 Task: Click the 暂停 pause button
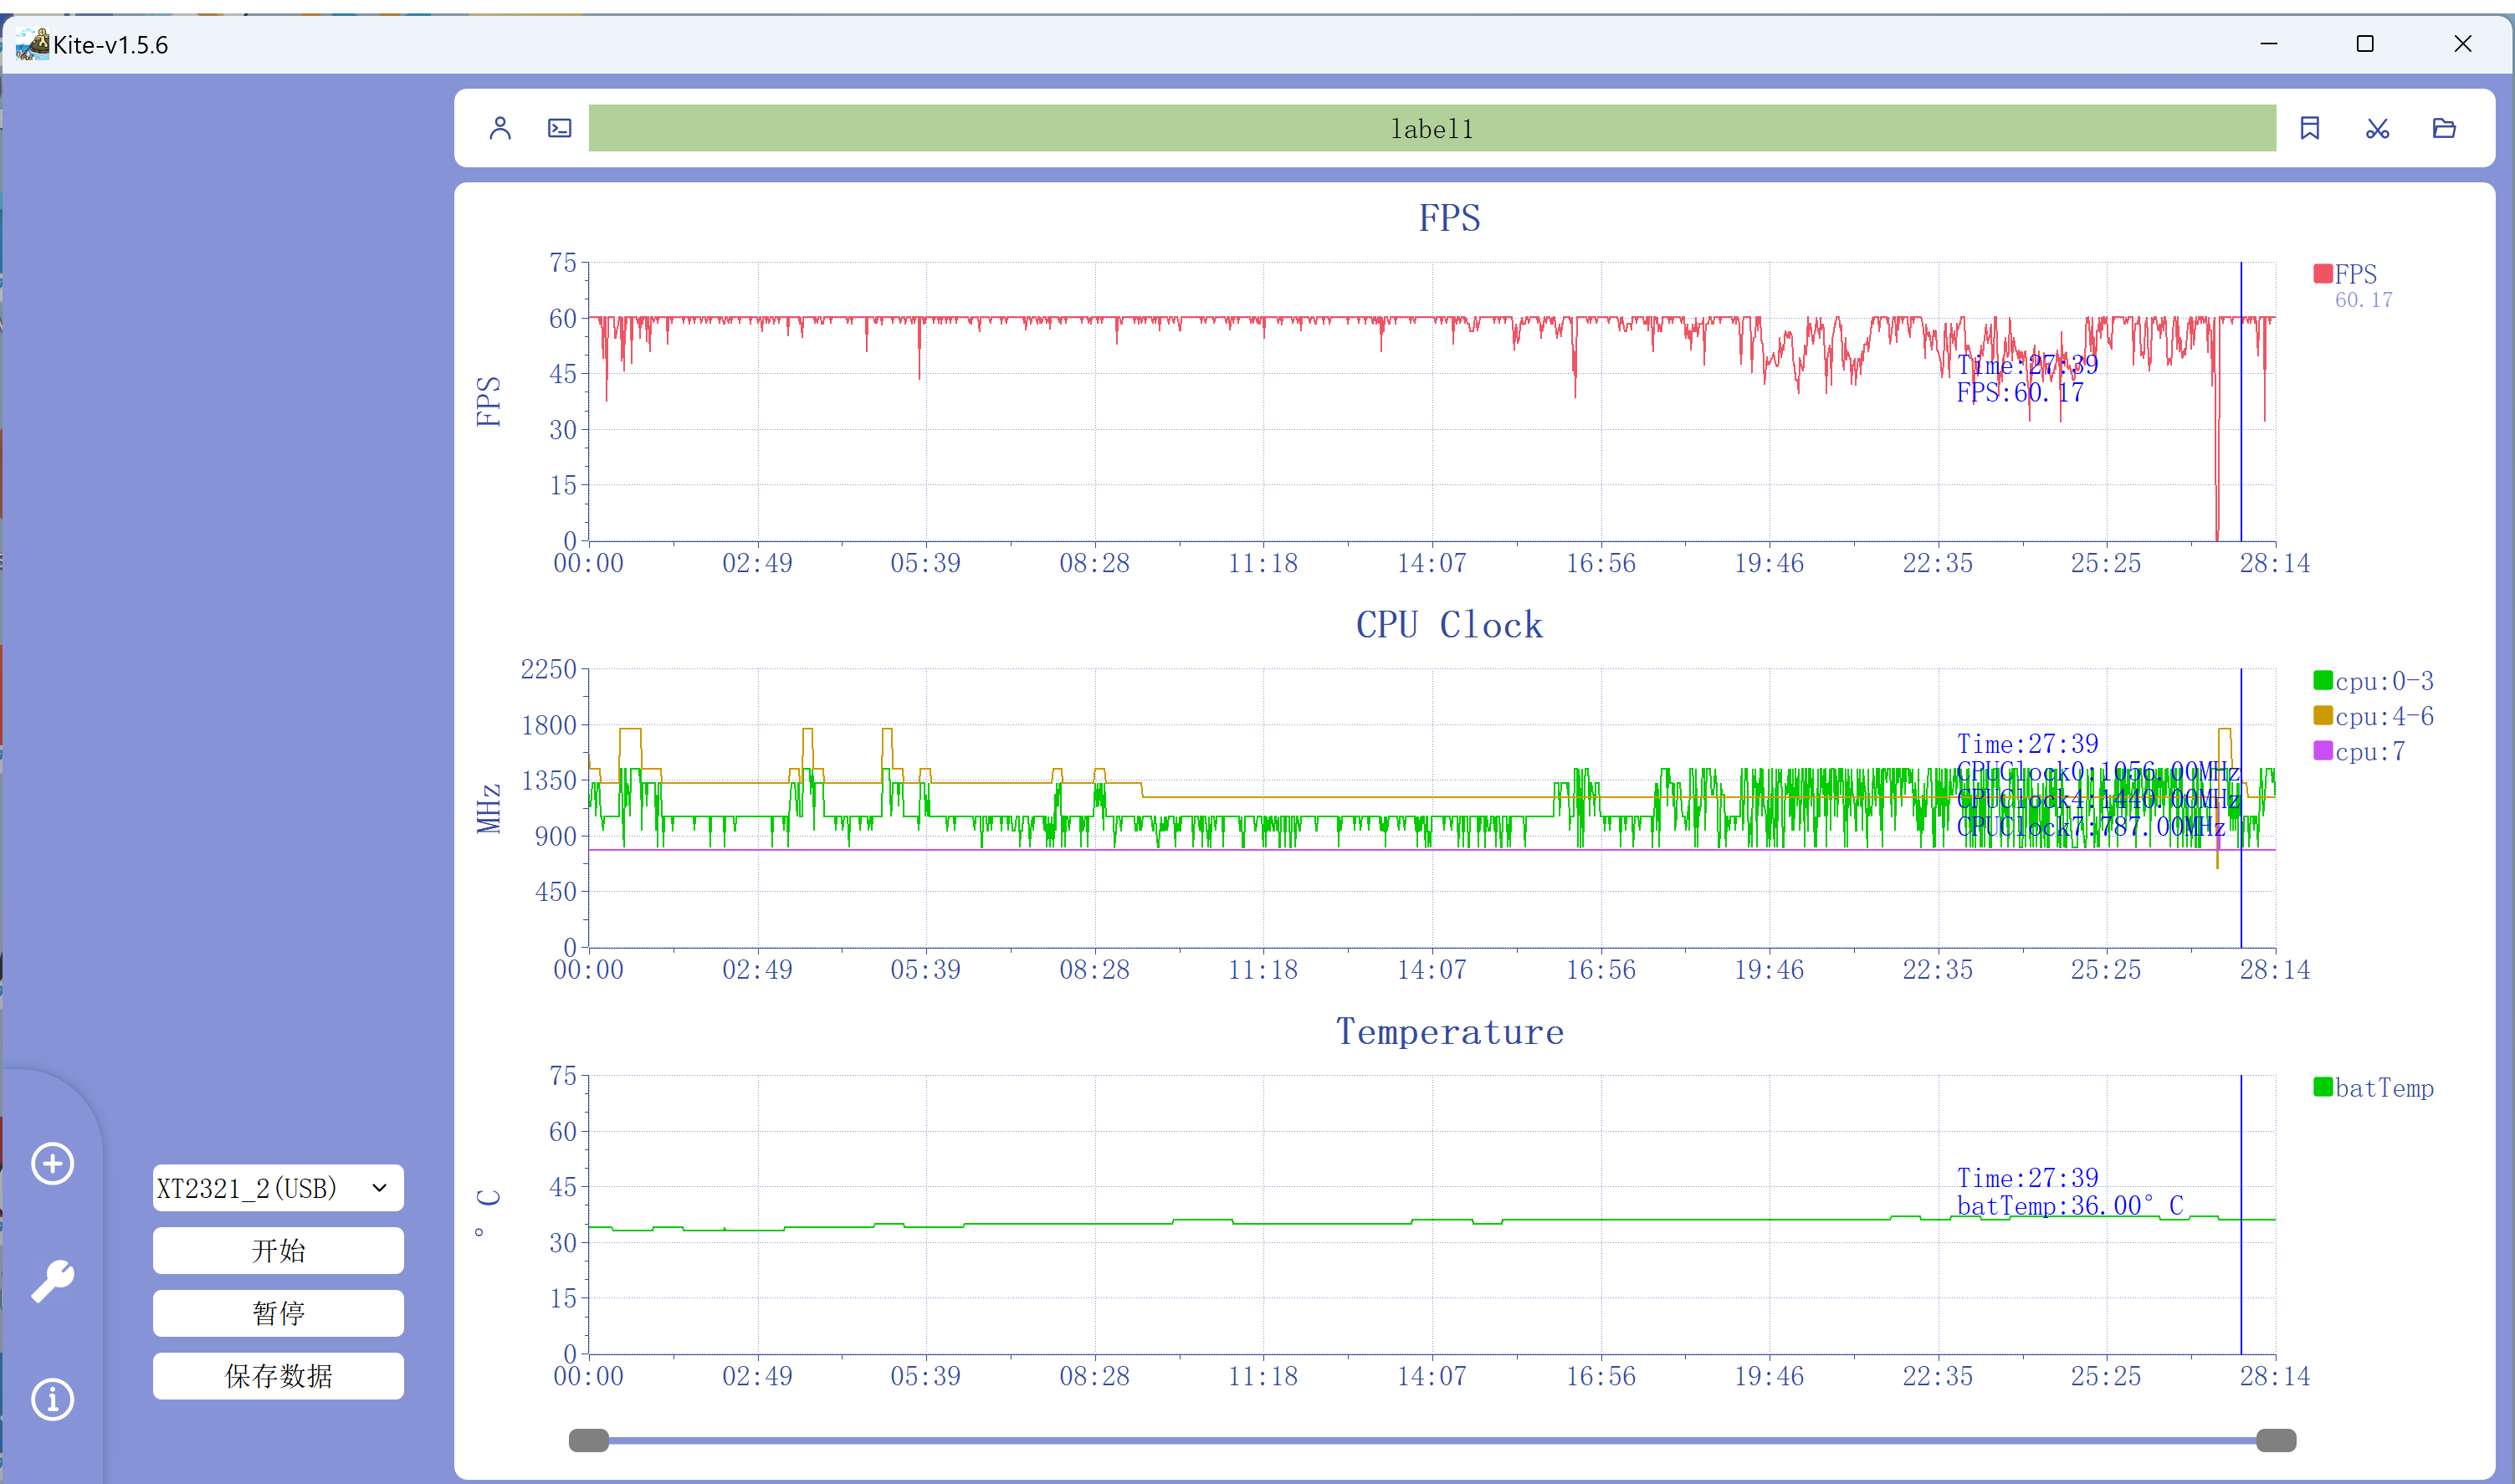(278, 1313)
